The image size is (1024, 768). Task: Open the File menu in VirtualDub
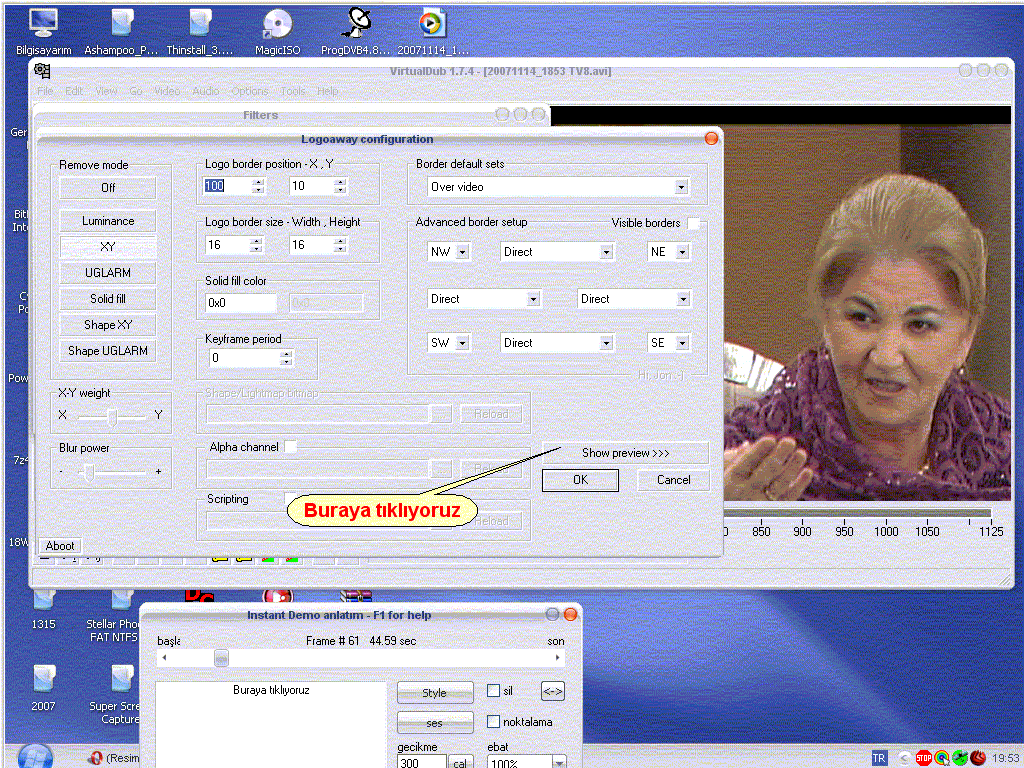(45, 91)
